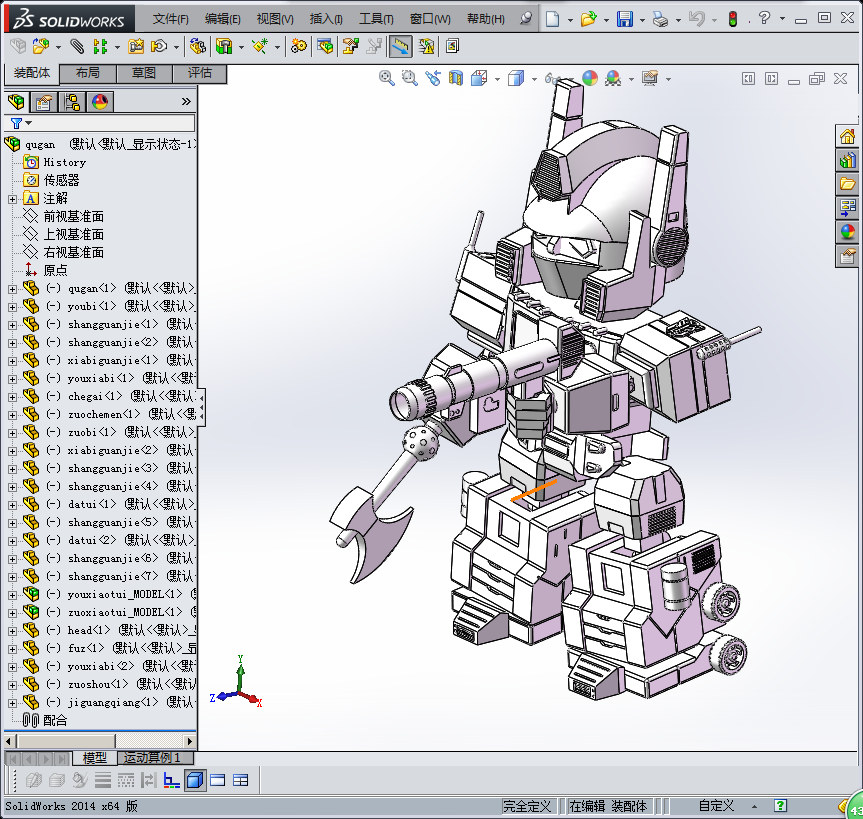
Task: Select the 配合 mates folder
Action: coord(54,720)
